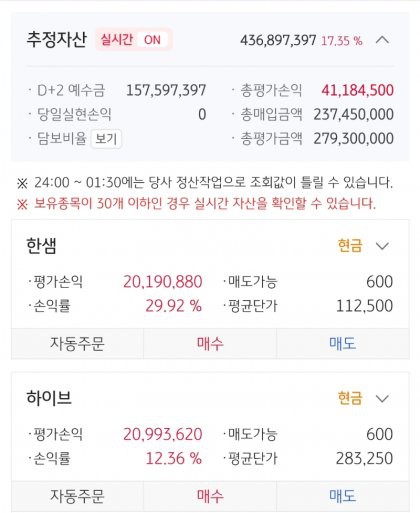Viewport: 420px width, 513px height.
Task: Open 담보비율 보기 button
Action: tap(106, 139)
